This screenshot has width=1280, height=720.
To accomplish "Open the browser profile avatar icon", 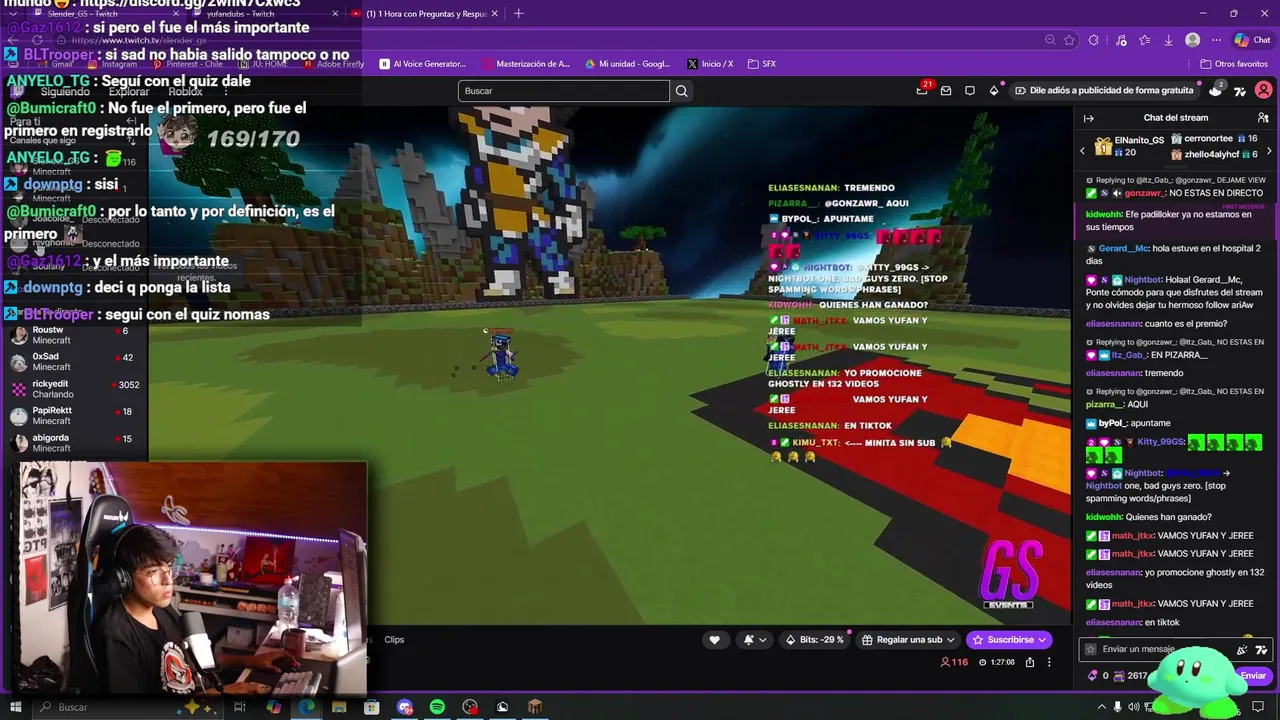I will [1192, 40].
